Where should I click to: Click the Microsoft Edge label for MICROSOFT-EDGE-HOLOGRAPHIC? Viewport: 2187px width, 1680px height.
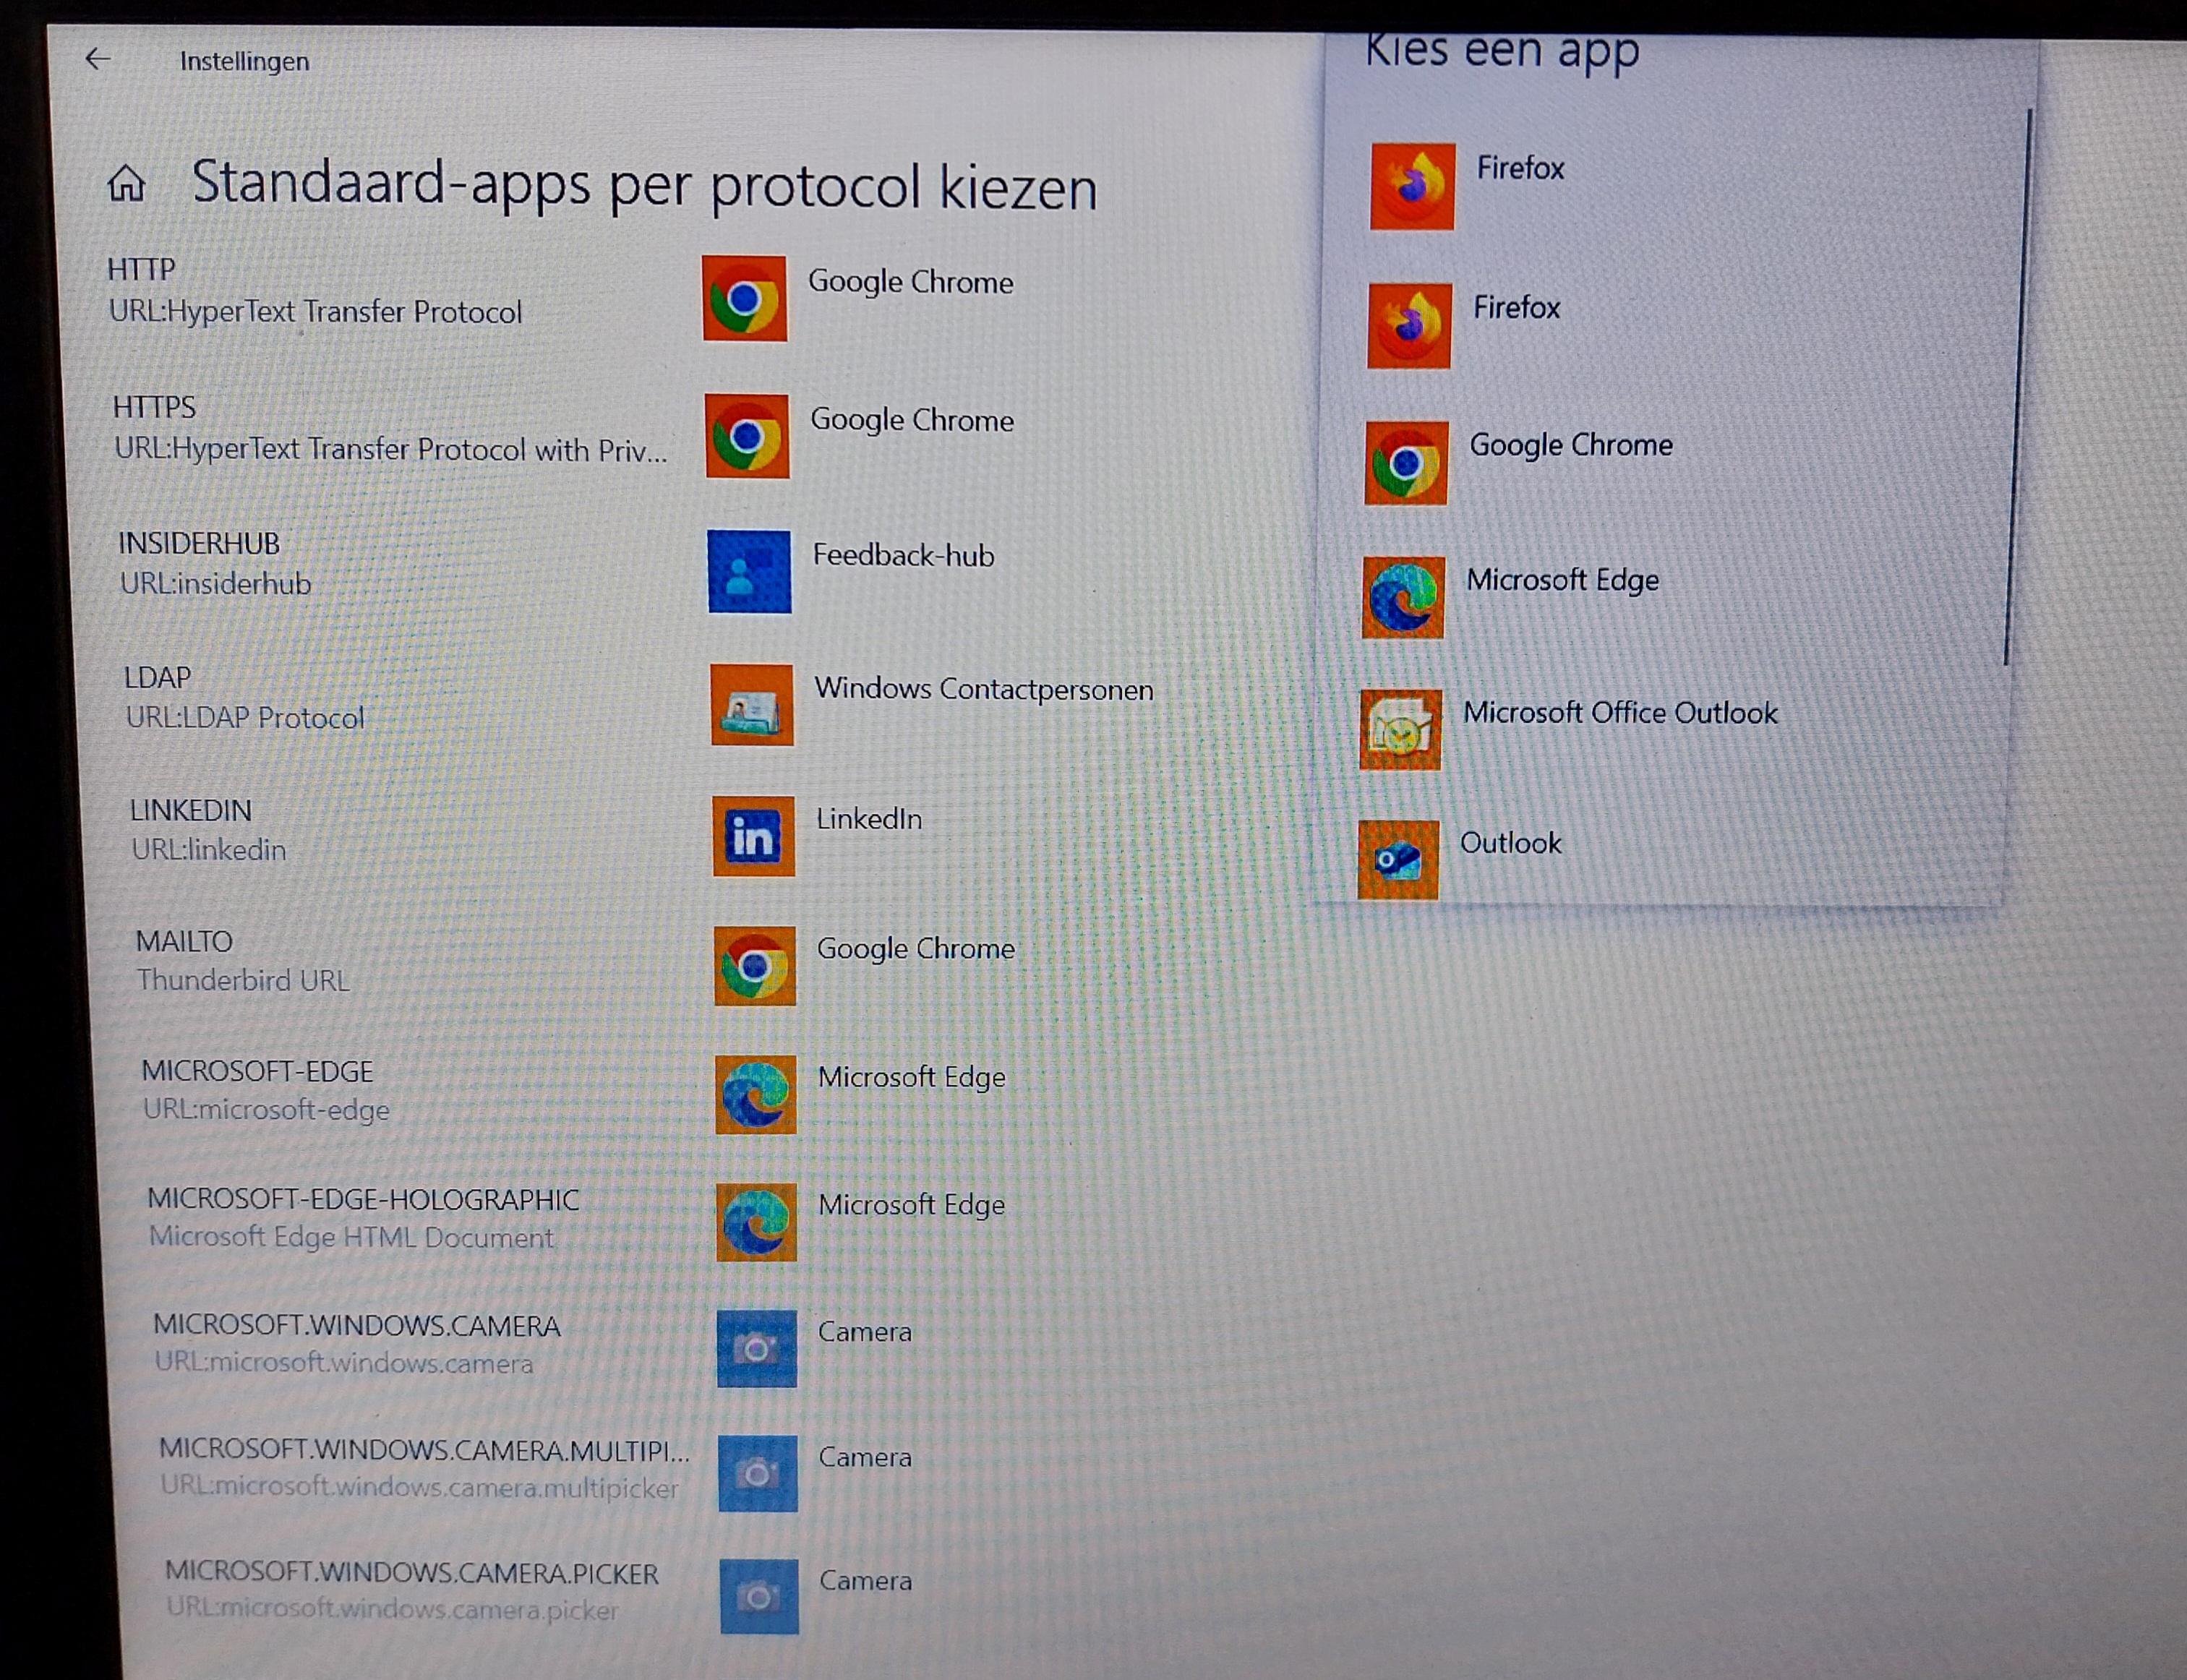click(911, 1205)
